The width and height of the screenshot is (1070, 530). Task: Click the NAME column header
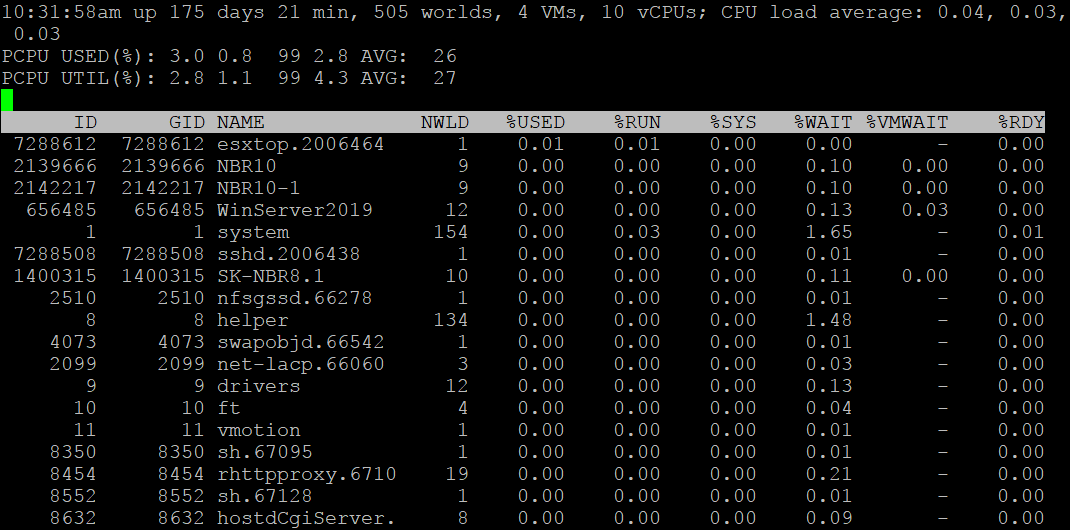coord(240,122)
